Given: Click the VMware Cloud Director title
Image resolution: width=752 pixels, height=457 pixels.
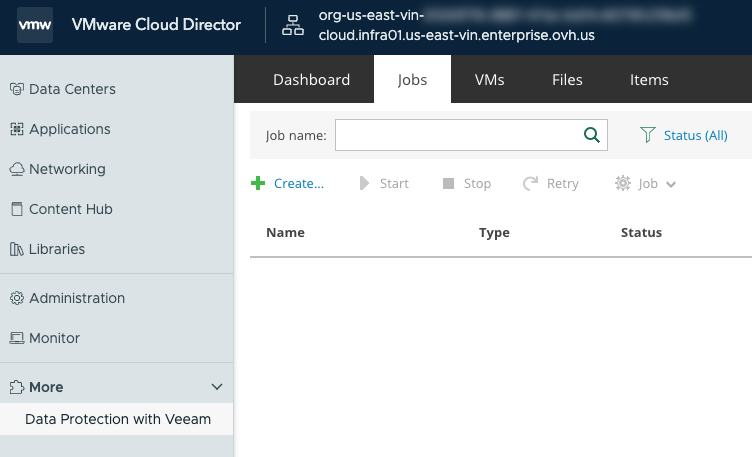Looking at the screenshot, I should (156, 24).
